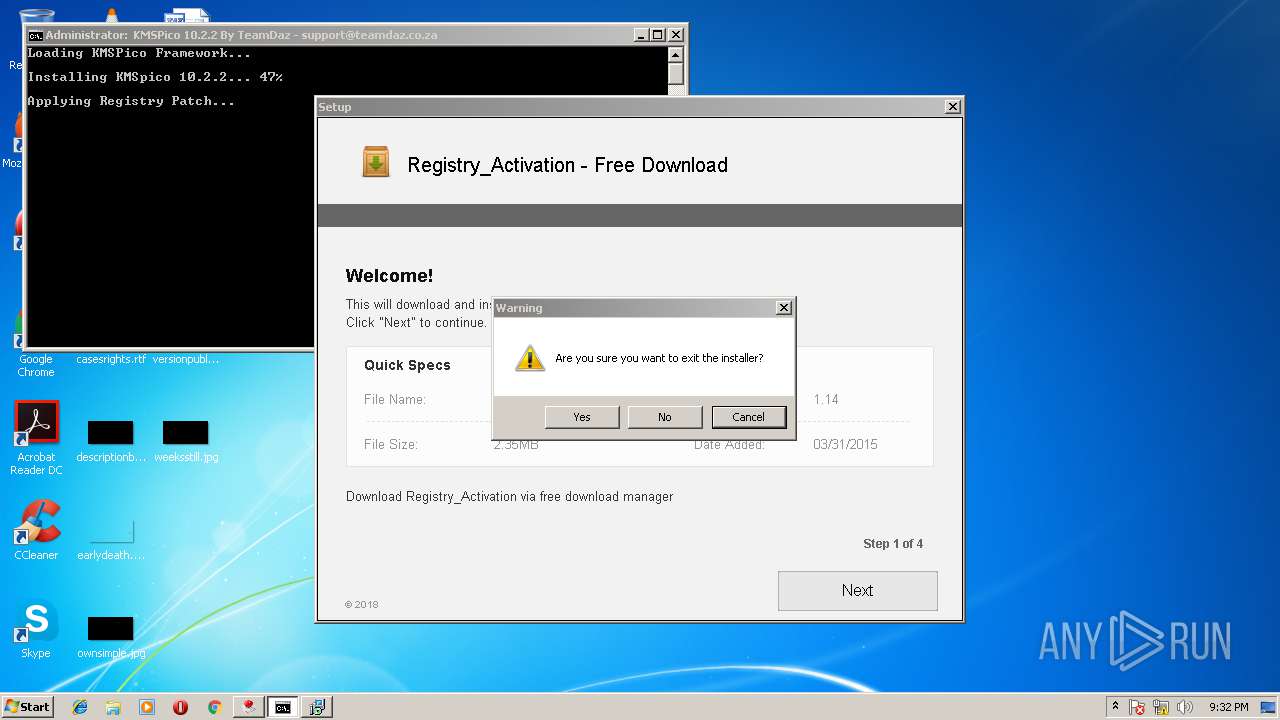Confirm exit by clicking Yes
Image resolution: width=1280 pixels, height=720 pixels.
point(582,417)
